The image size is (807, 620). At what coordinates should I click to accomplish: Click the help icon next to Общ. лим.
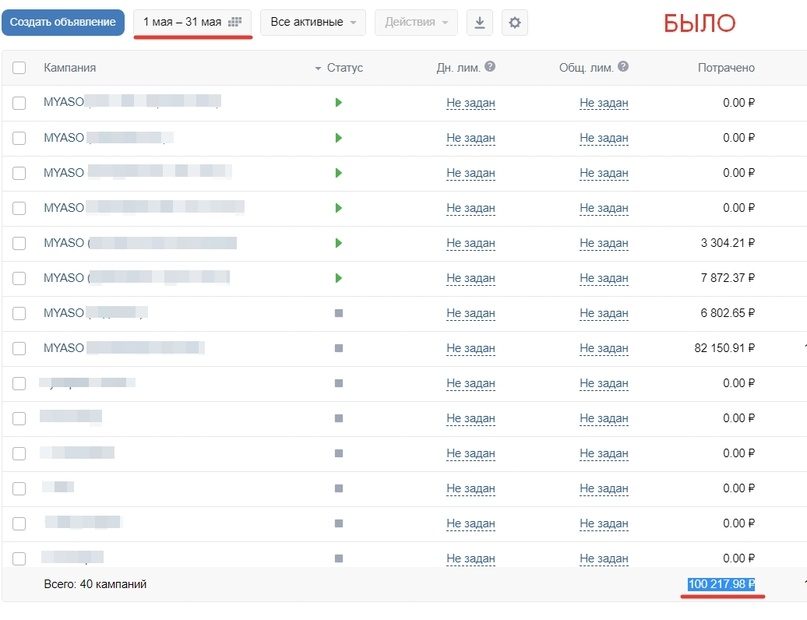tap(623, 66)
